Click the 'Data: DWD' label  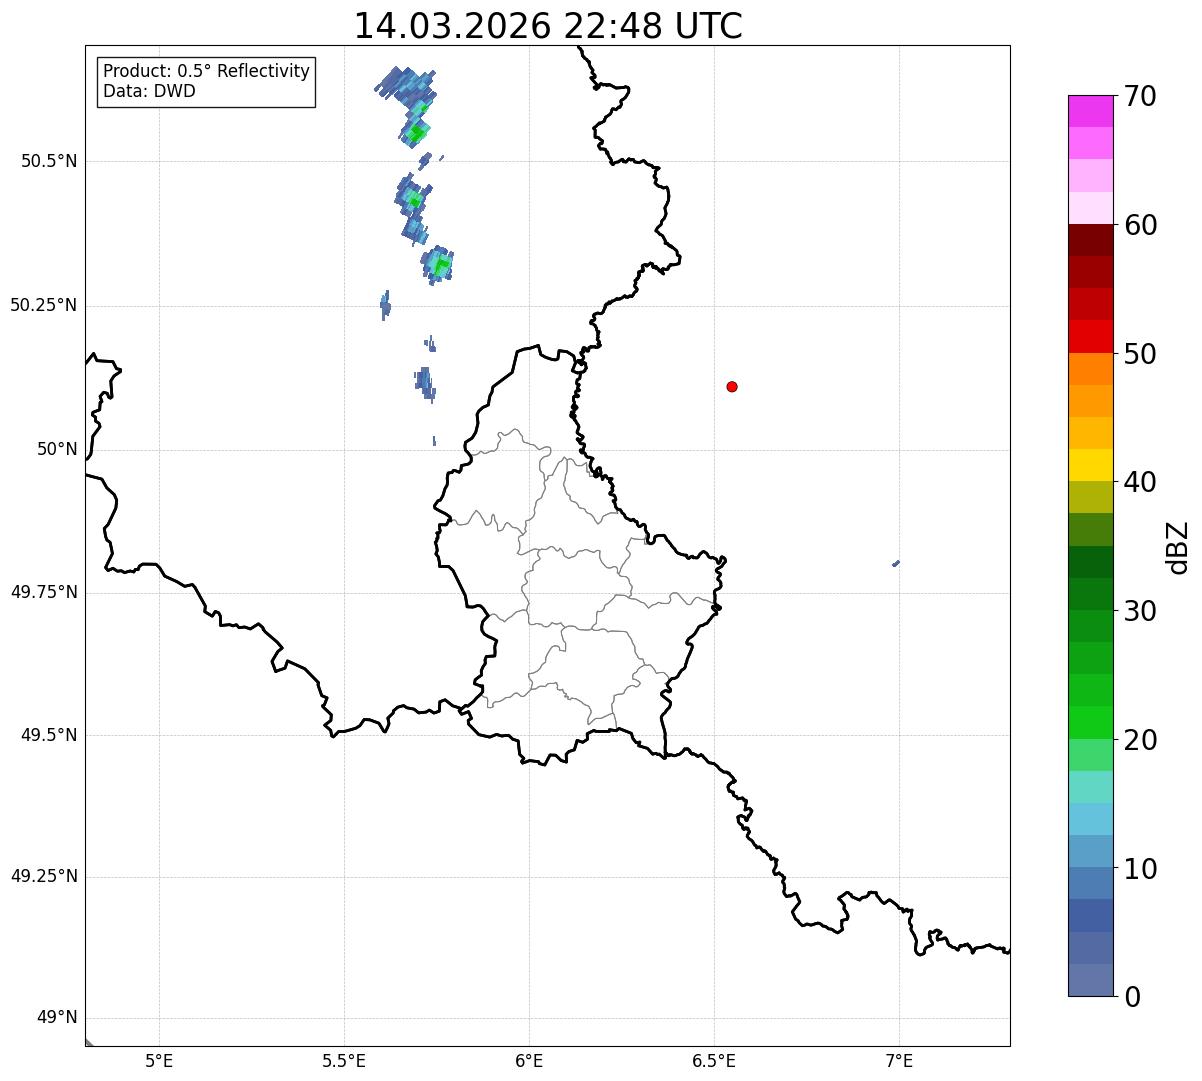[x=149, y=91]
